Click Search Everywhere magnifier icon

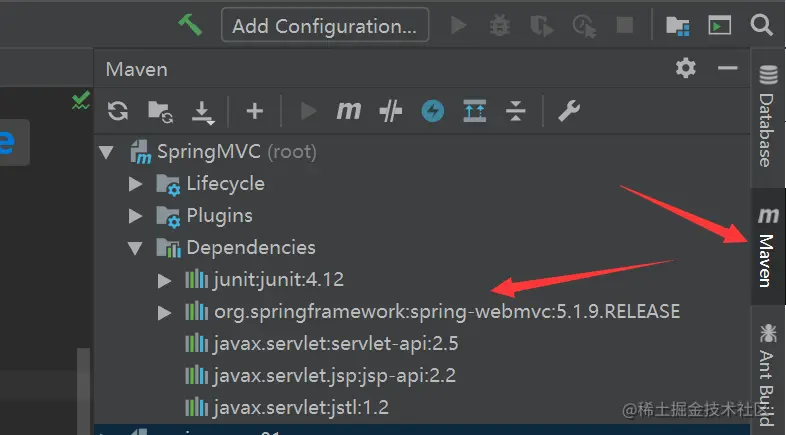(761, 25)
